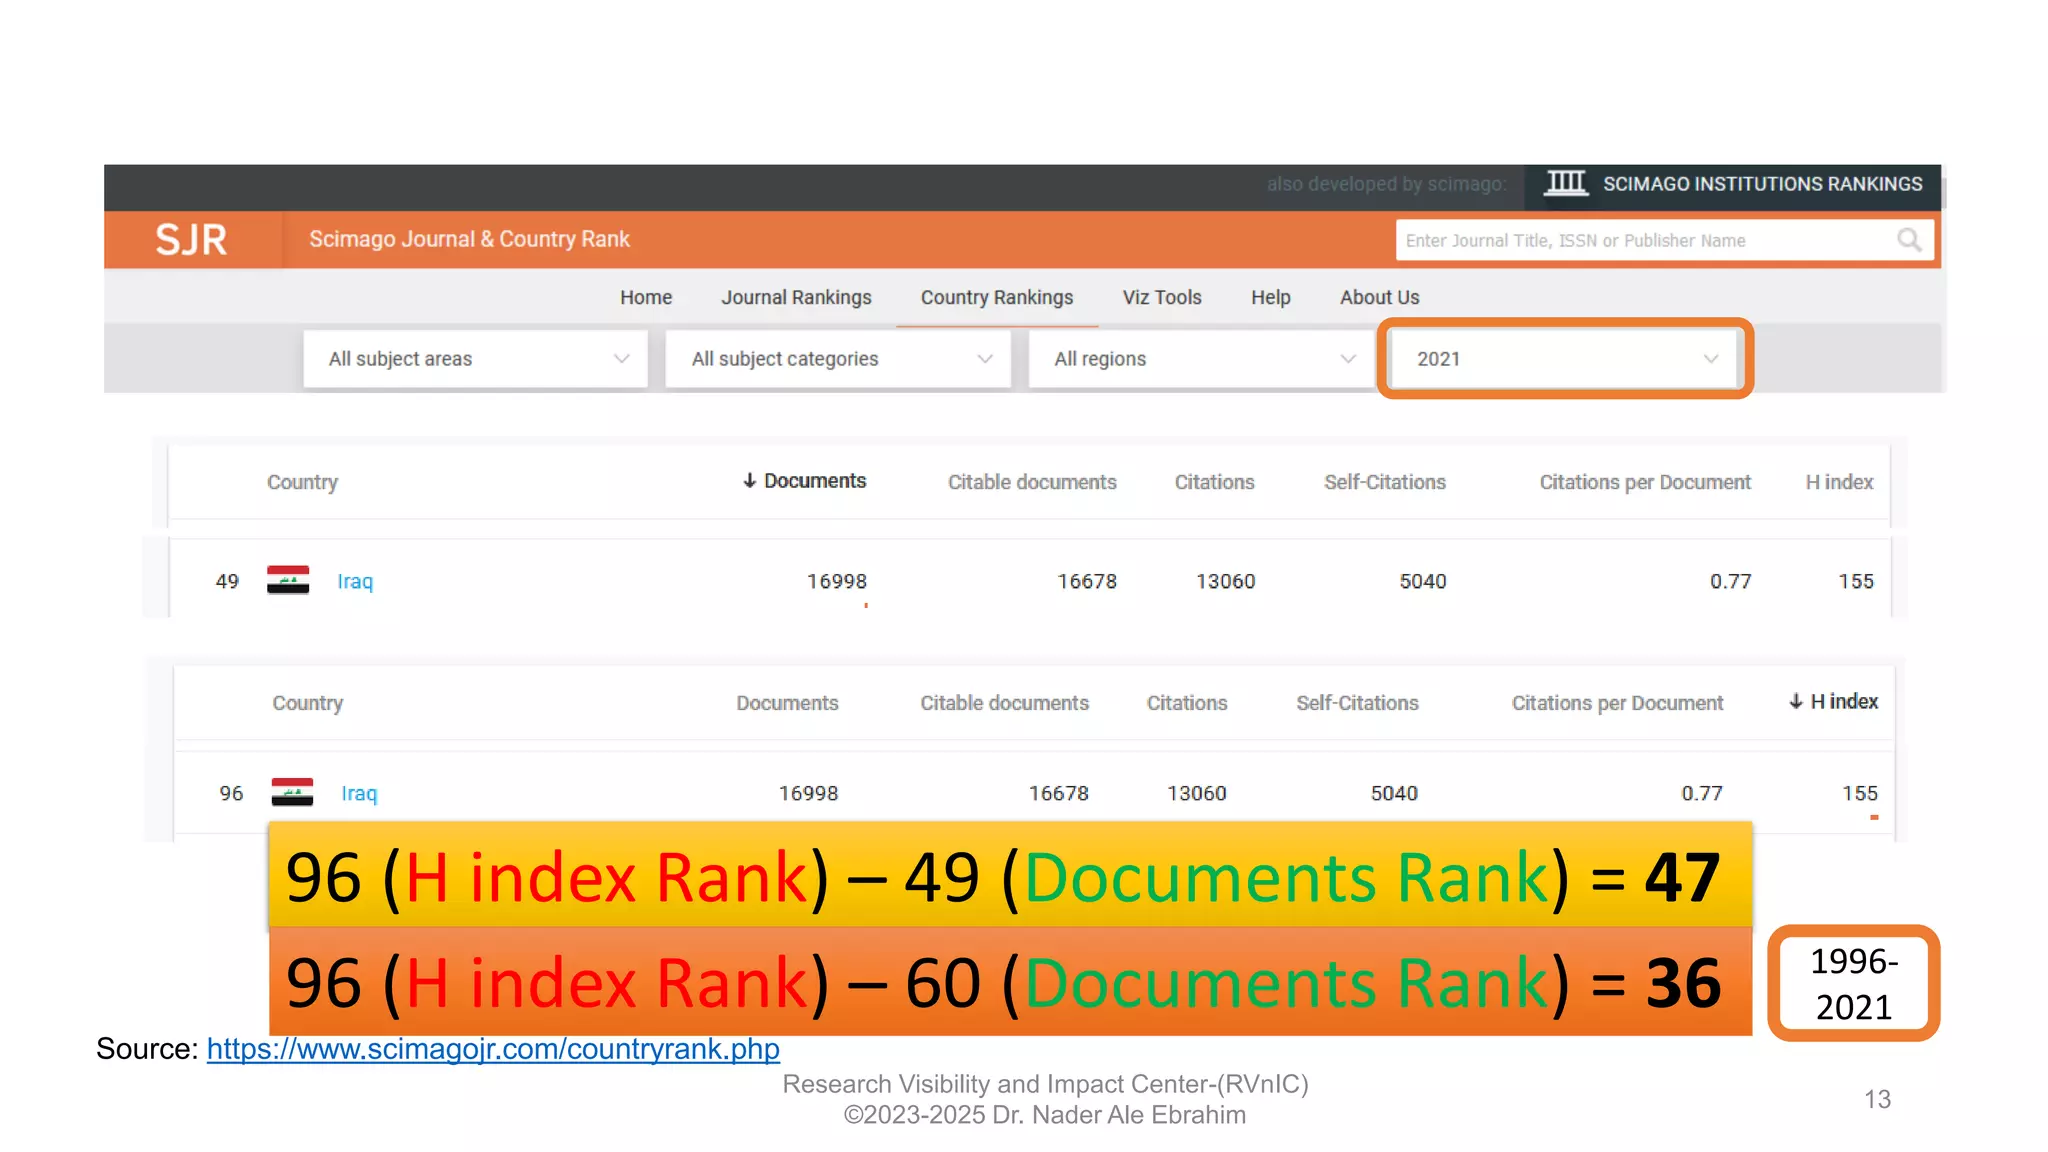Screen dimensions: 2048x1152
Task: Click rank number 96 in lower table
Action: click(x=231, y=793)
